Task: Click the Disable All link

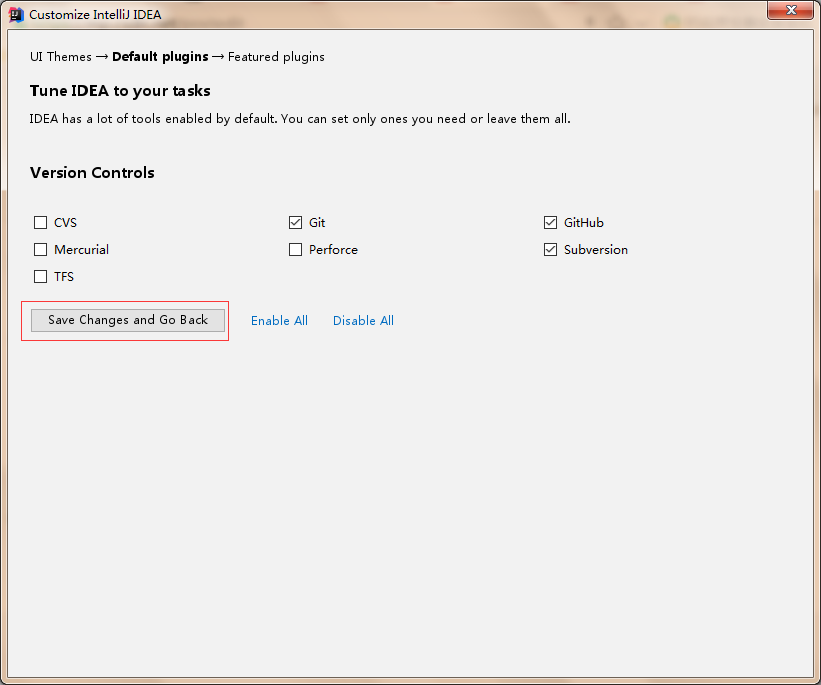Action: [x=363, y=321]
